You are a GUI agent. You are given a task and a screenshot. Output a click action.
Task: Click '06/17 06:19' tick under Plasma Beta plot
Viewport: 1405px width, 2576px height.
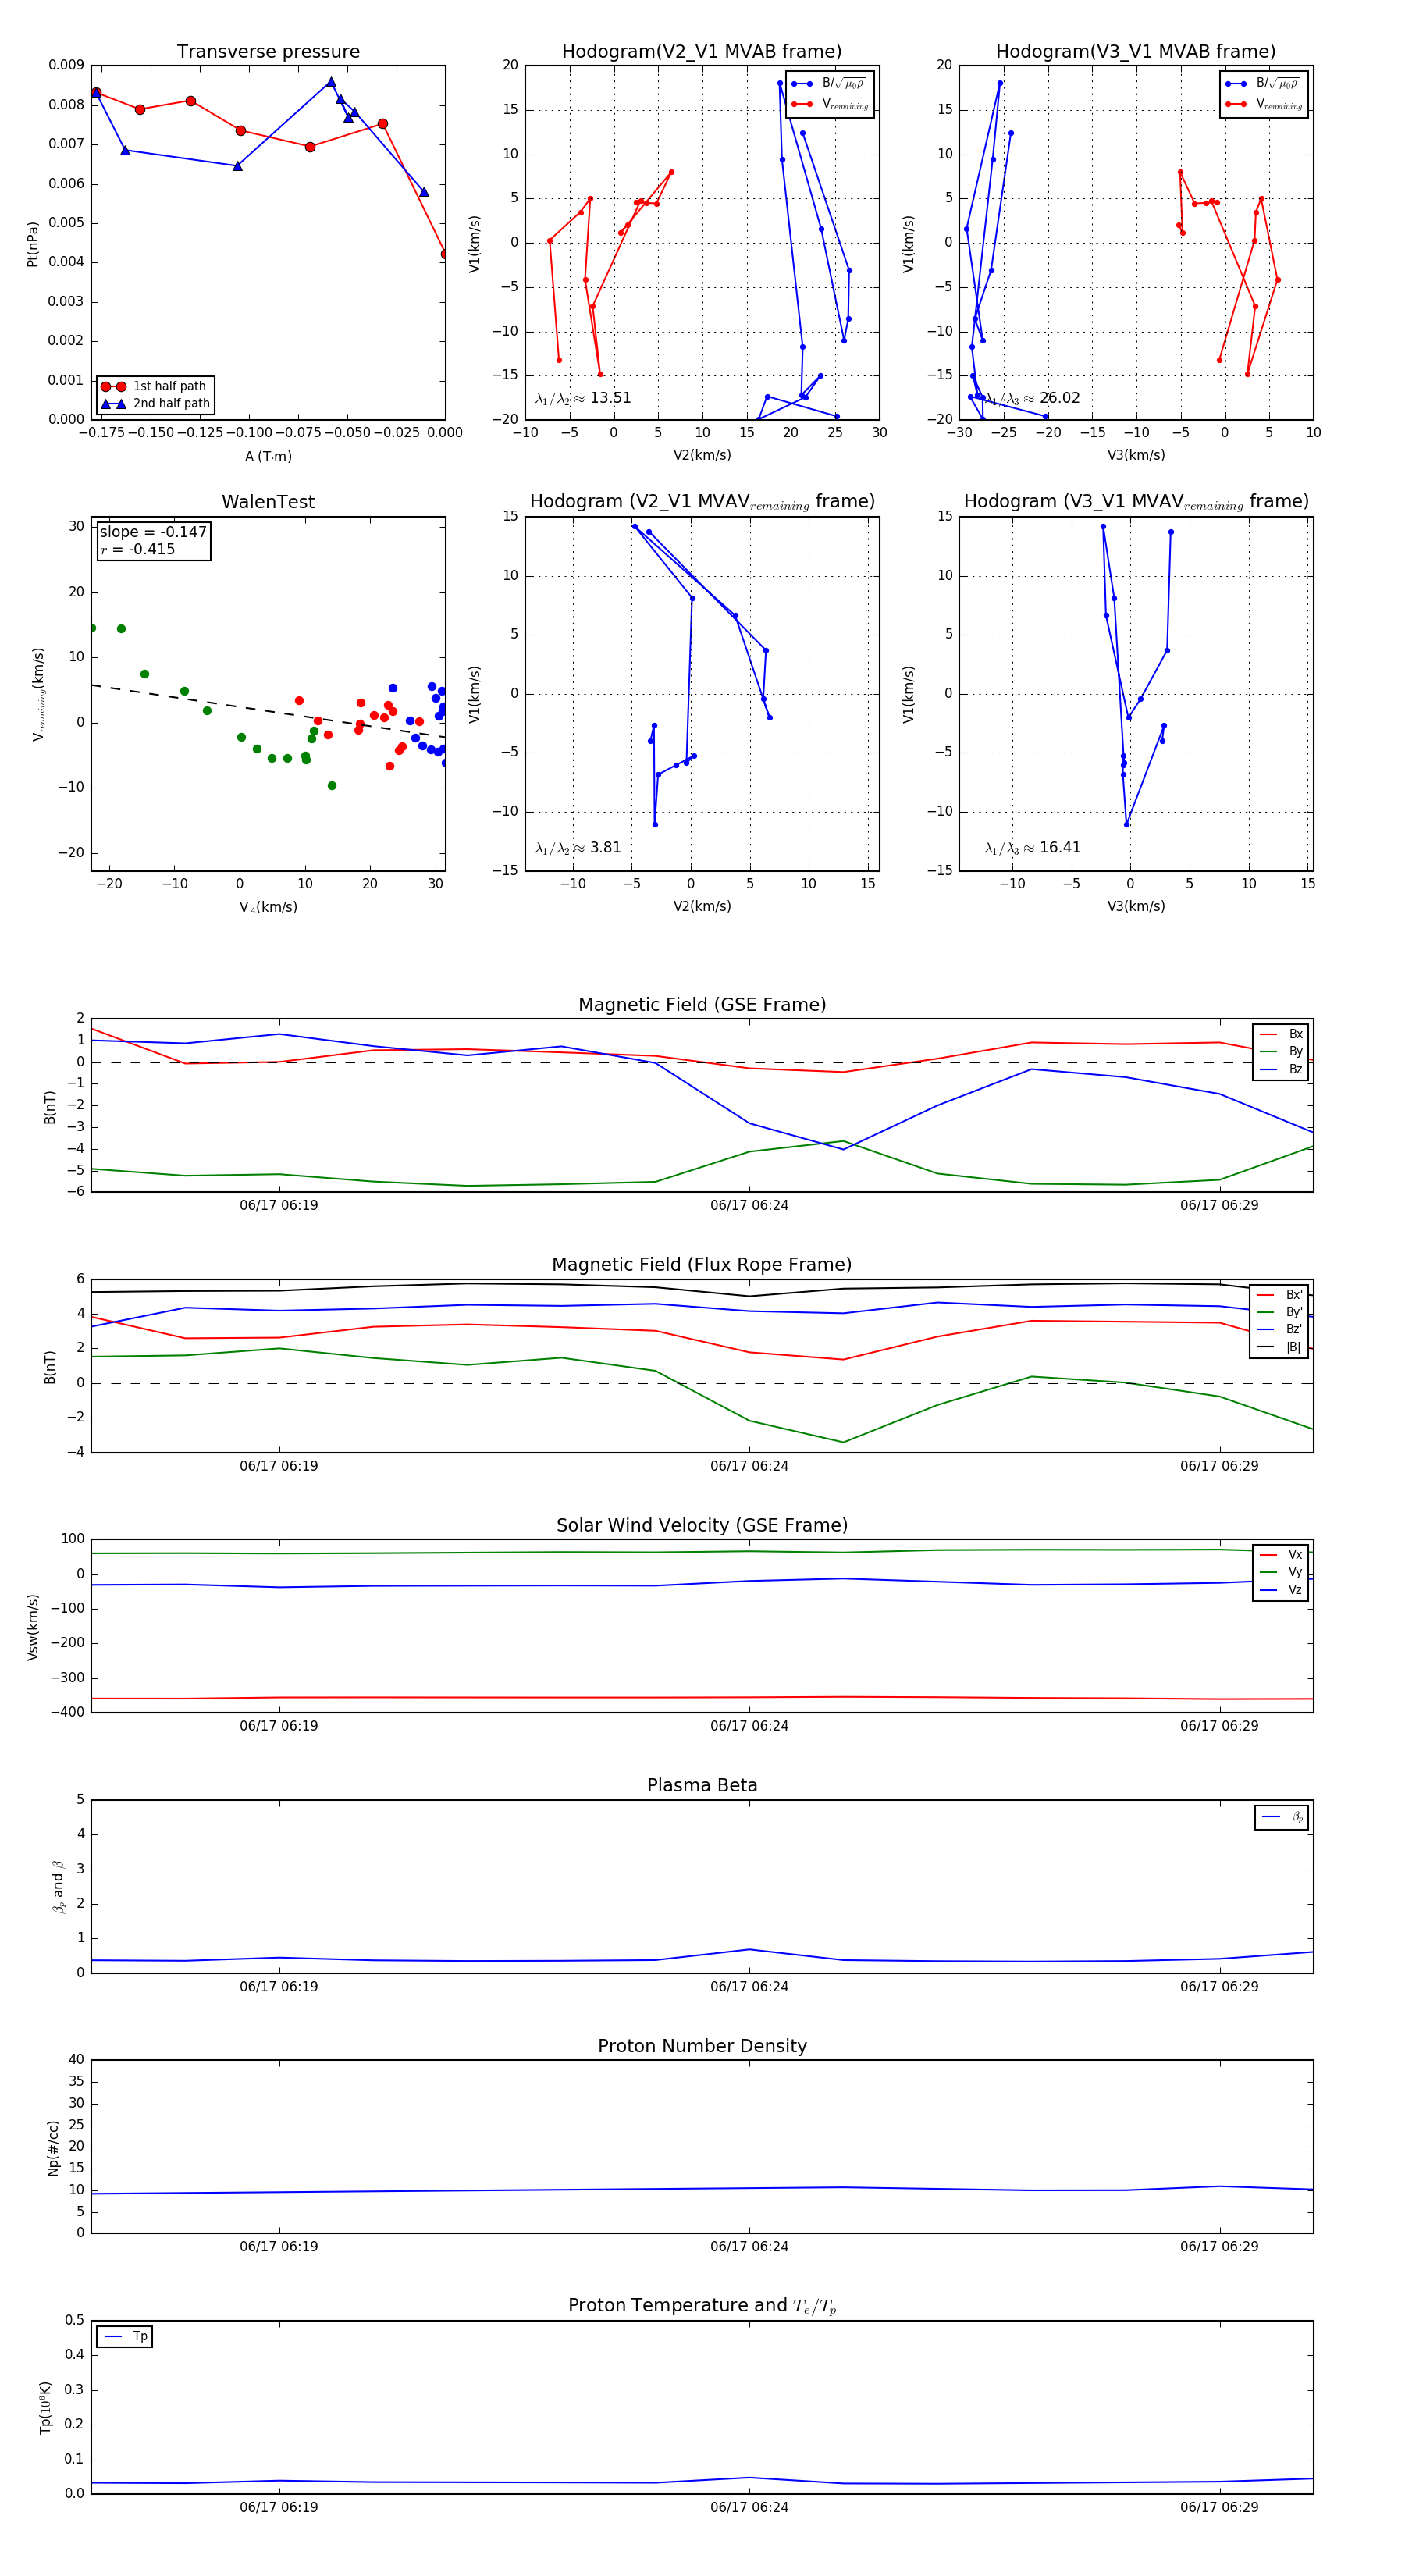(278, 1986)
